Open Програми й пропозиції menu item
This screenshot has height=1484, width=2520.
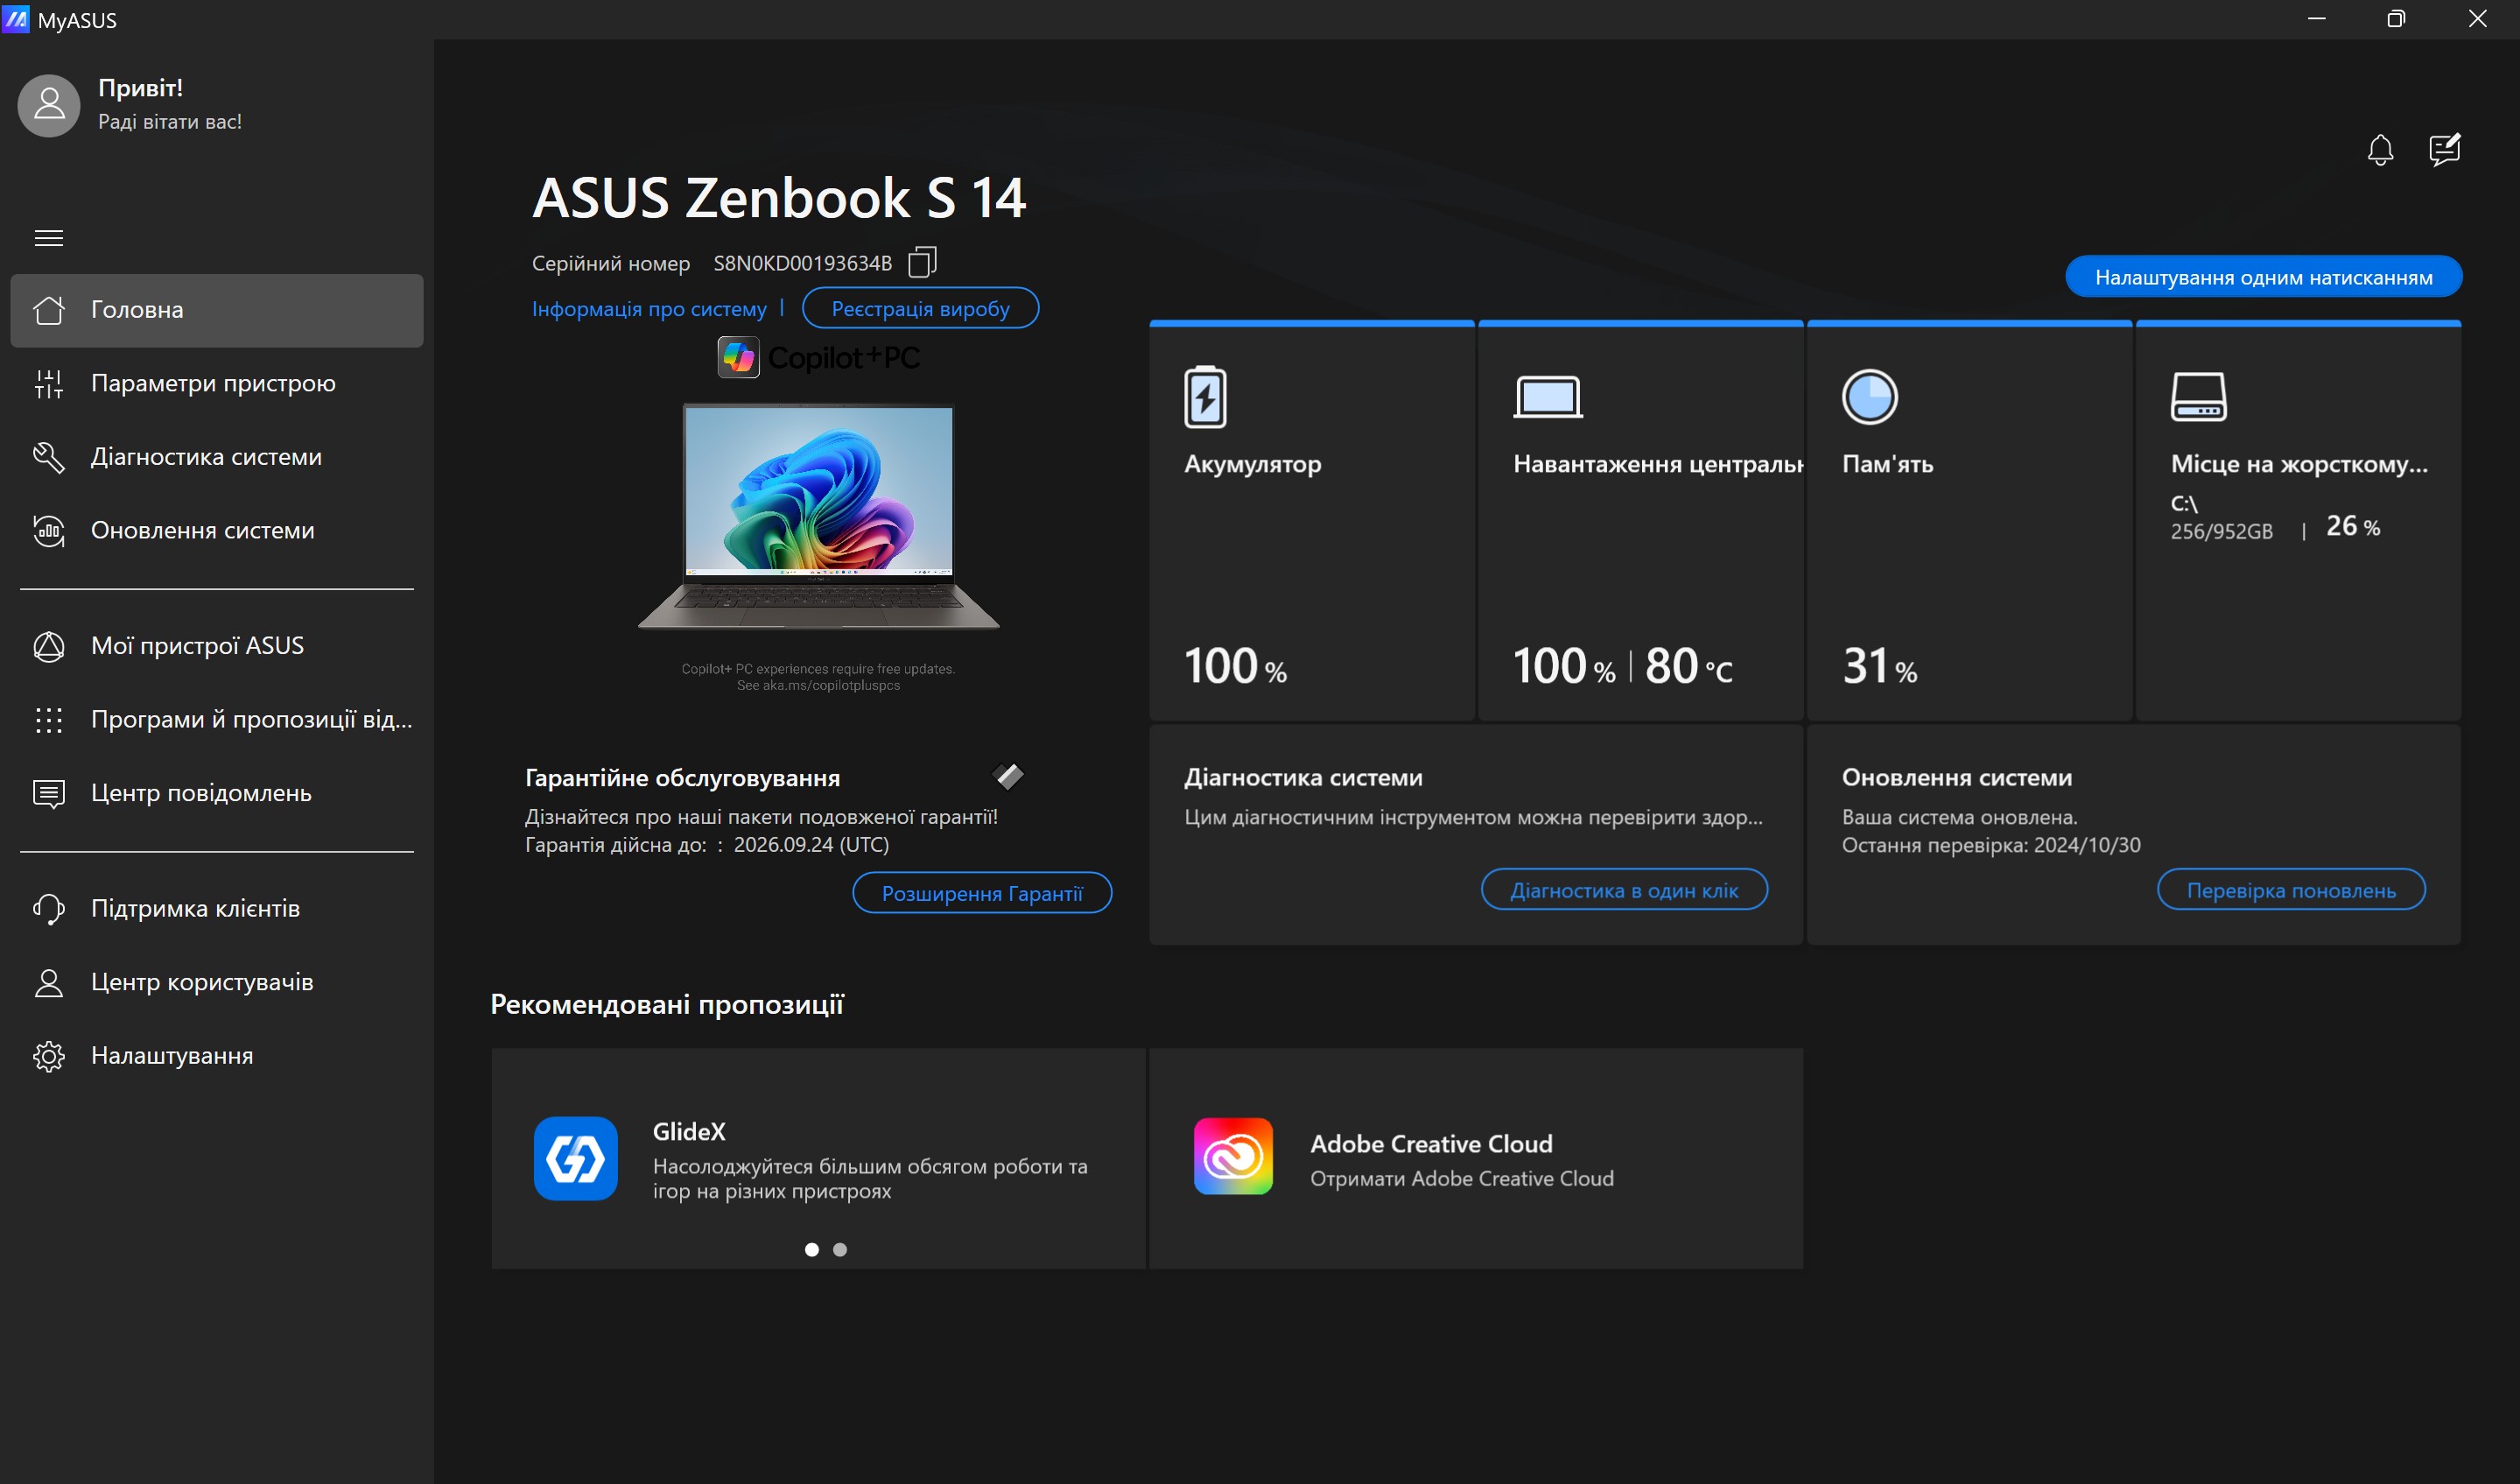pyautogui.click(x=217, y=720)
